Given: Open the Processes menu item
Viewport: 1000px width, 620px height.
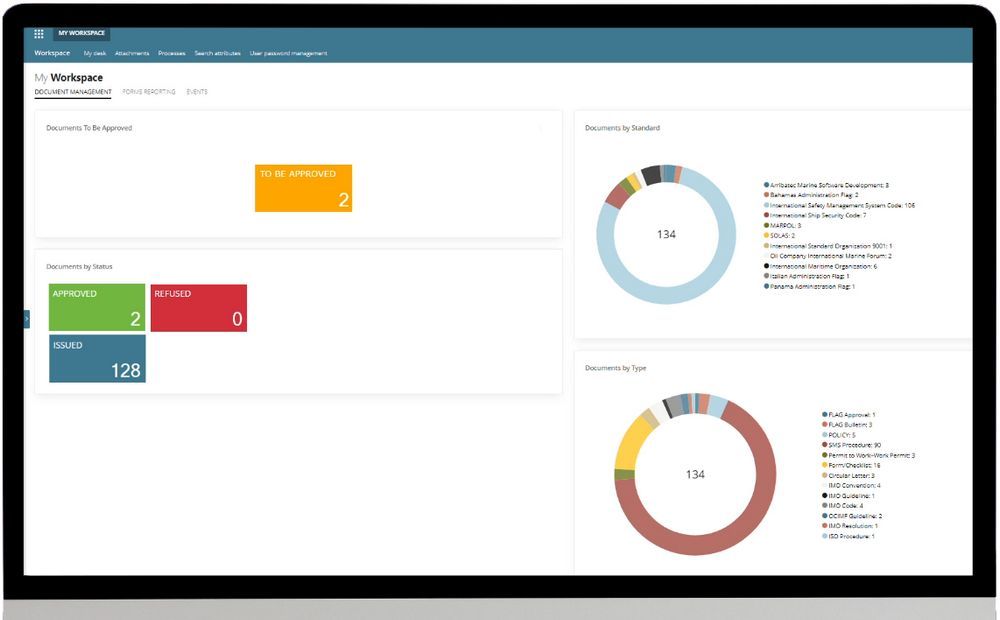Looking at the screenshot, I should pyautogui.click(x=172, y=53).
